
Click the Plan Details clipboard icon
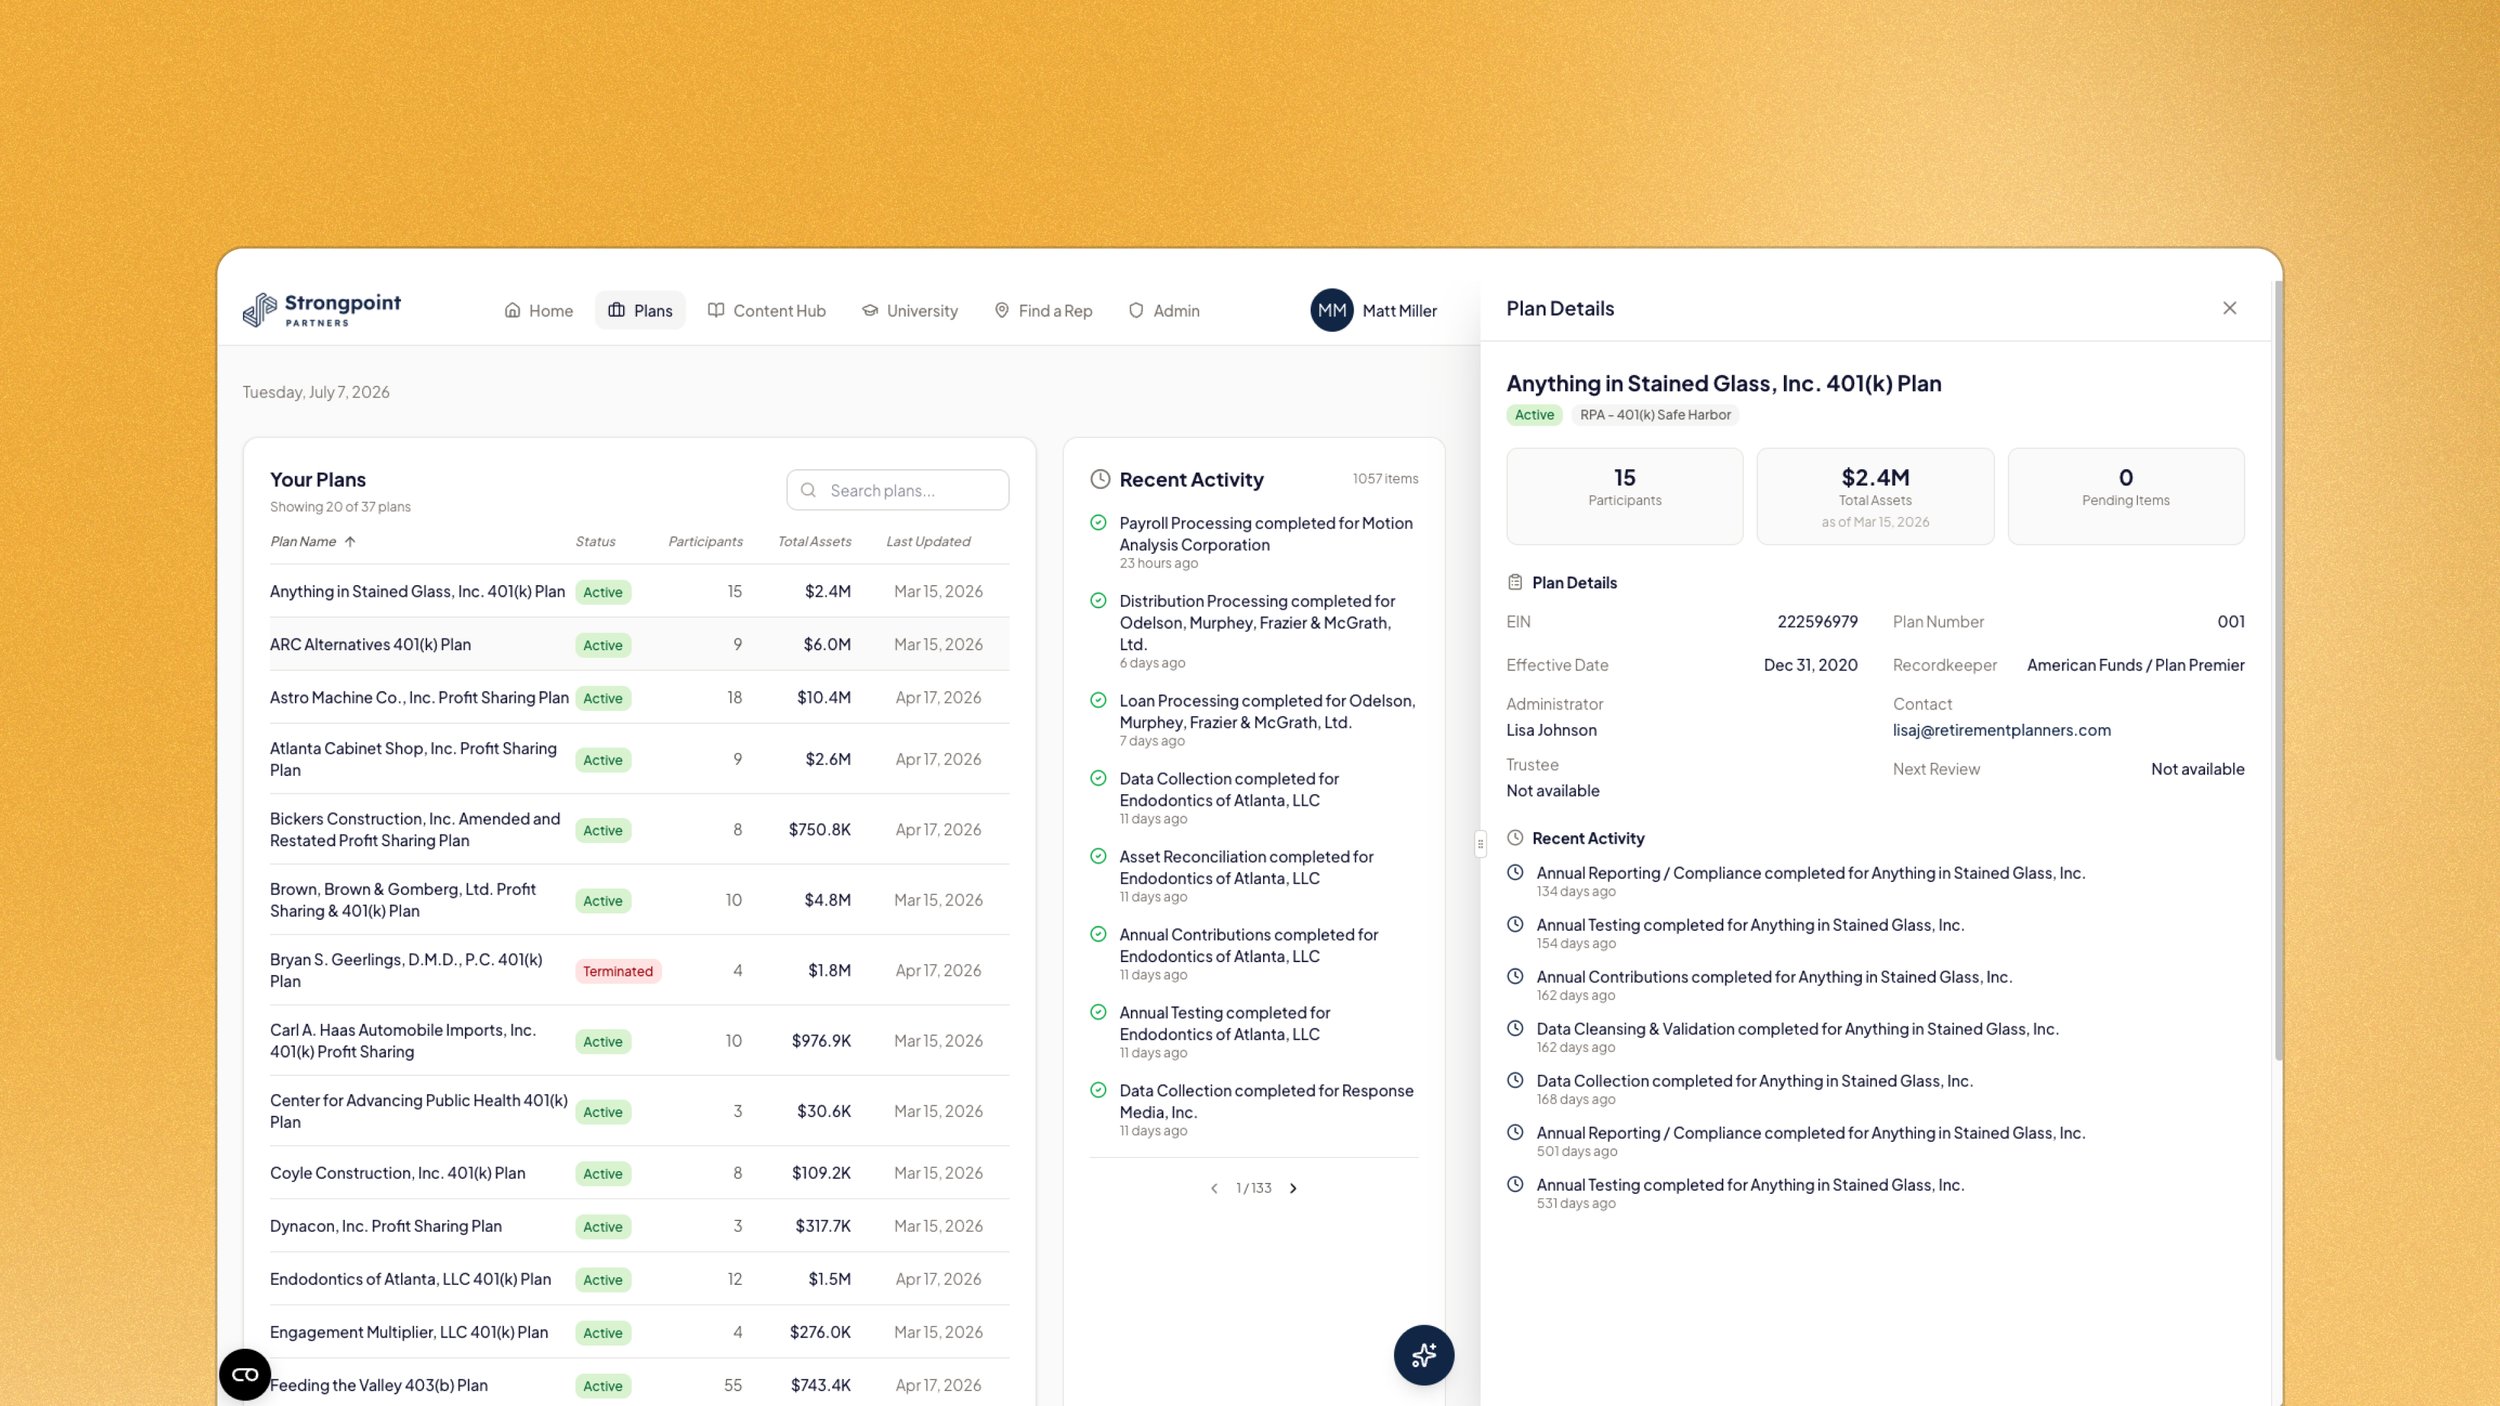pyautogui.click(x=1515, y=582)
